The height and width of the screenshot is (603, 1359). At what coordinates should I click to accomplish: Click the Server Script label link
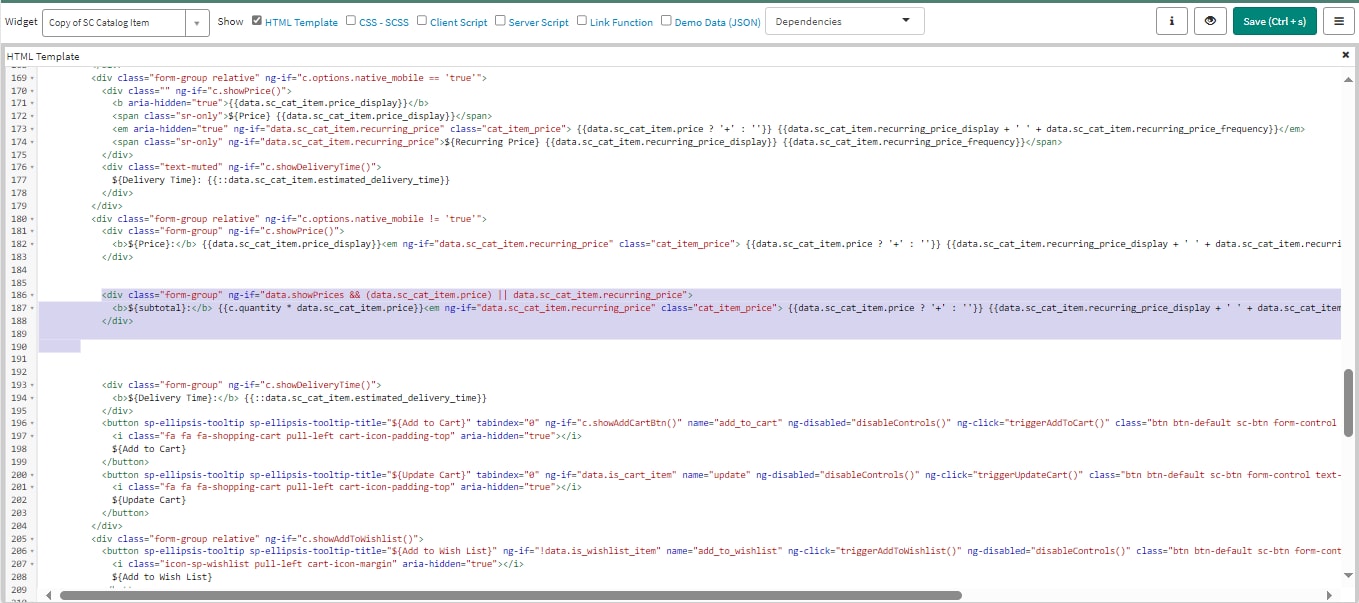539,22
